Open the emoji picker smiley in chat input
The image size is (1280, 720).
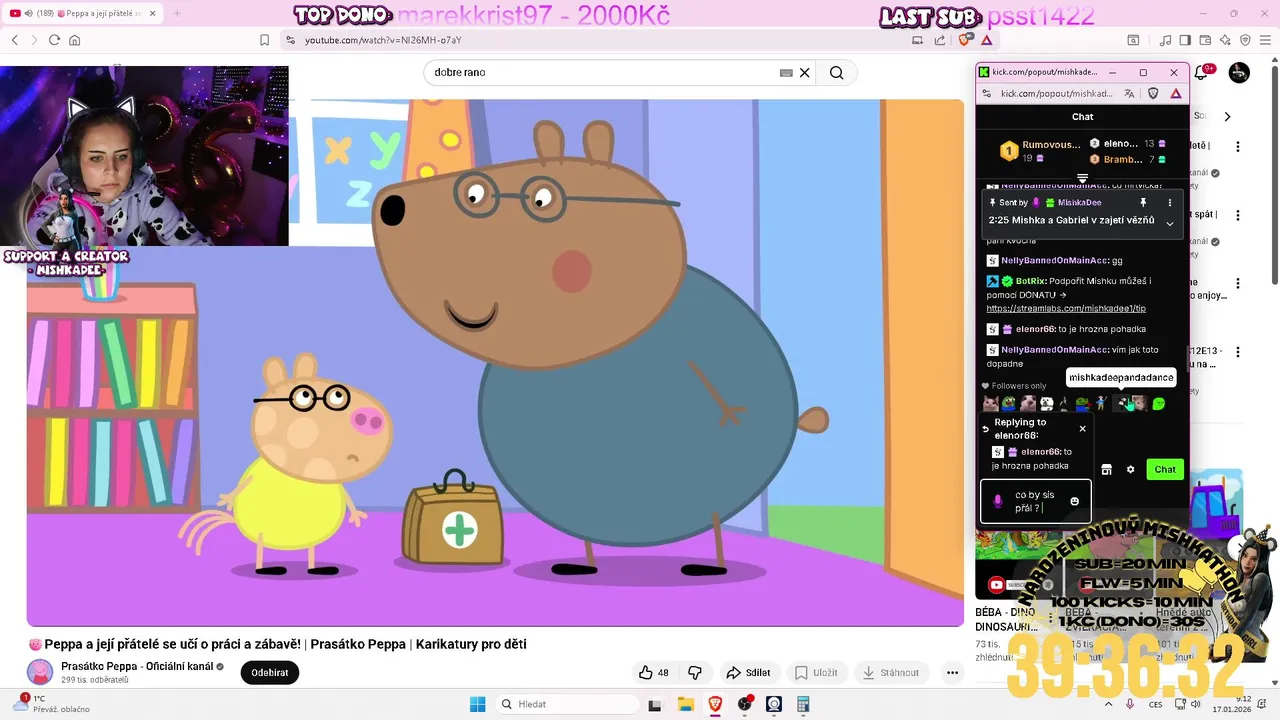(1075, 501)
